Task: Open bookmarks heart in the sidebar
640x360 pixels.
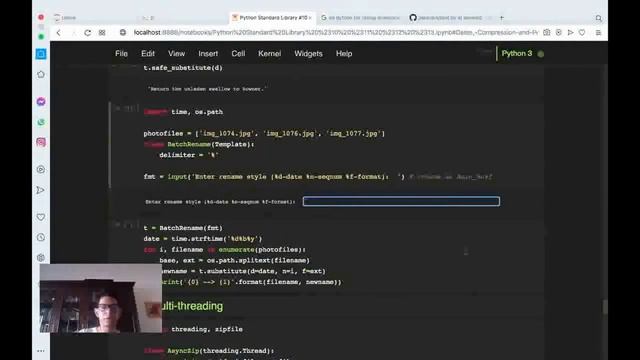Action: coord(41,217)
